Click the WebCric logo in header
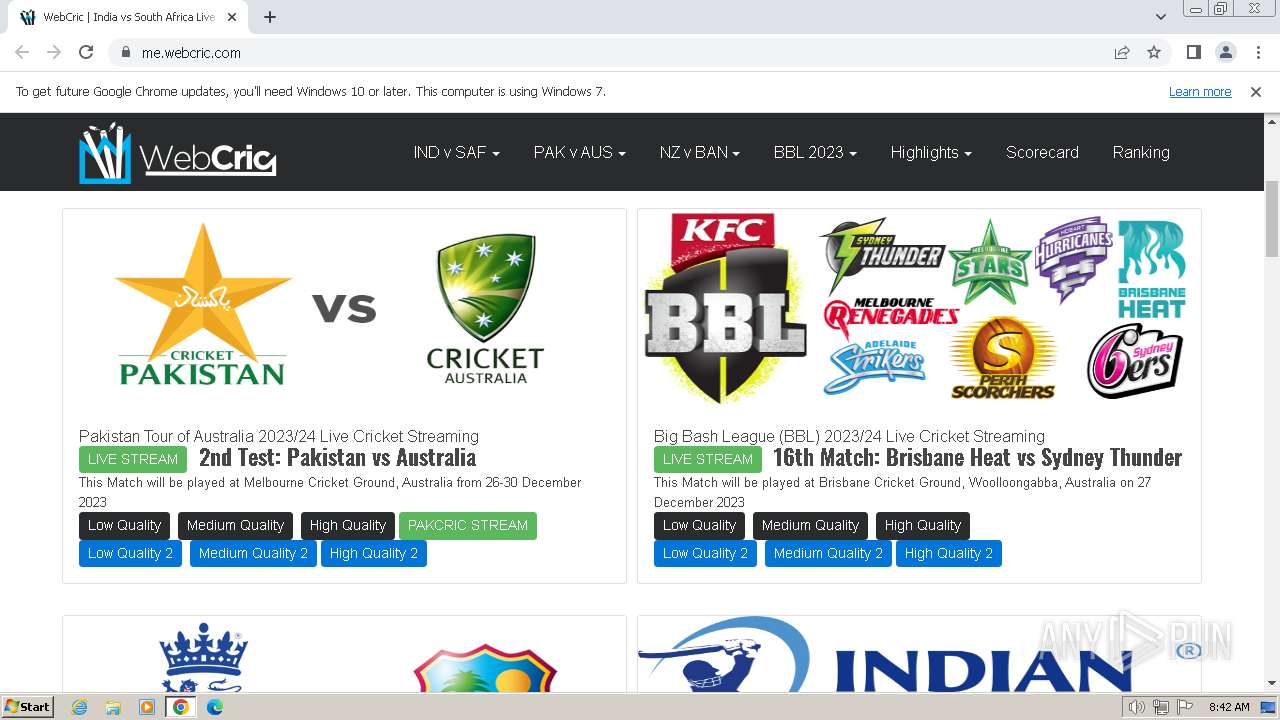The width and height of the screenshot is (1280, 720). click(x=178, y=153)
